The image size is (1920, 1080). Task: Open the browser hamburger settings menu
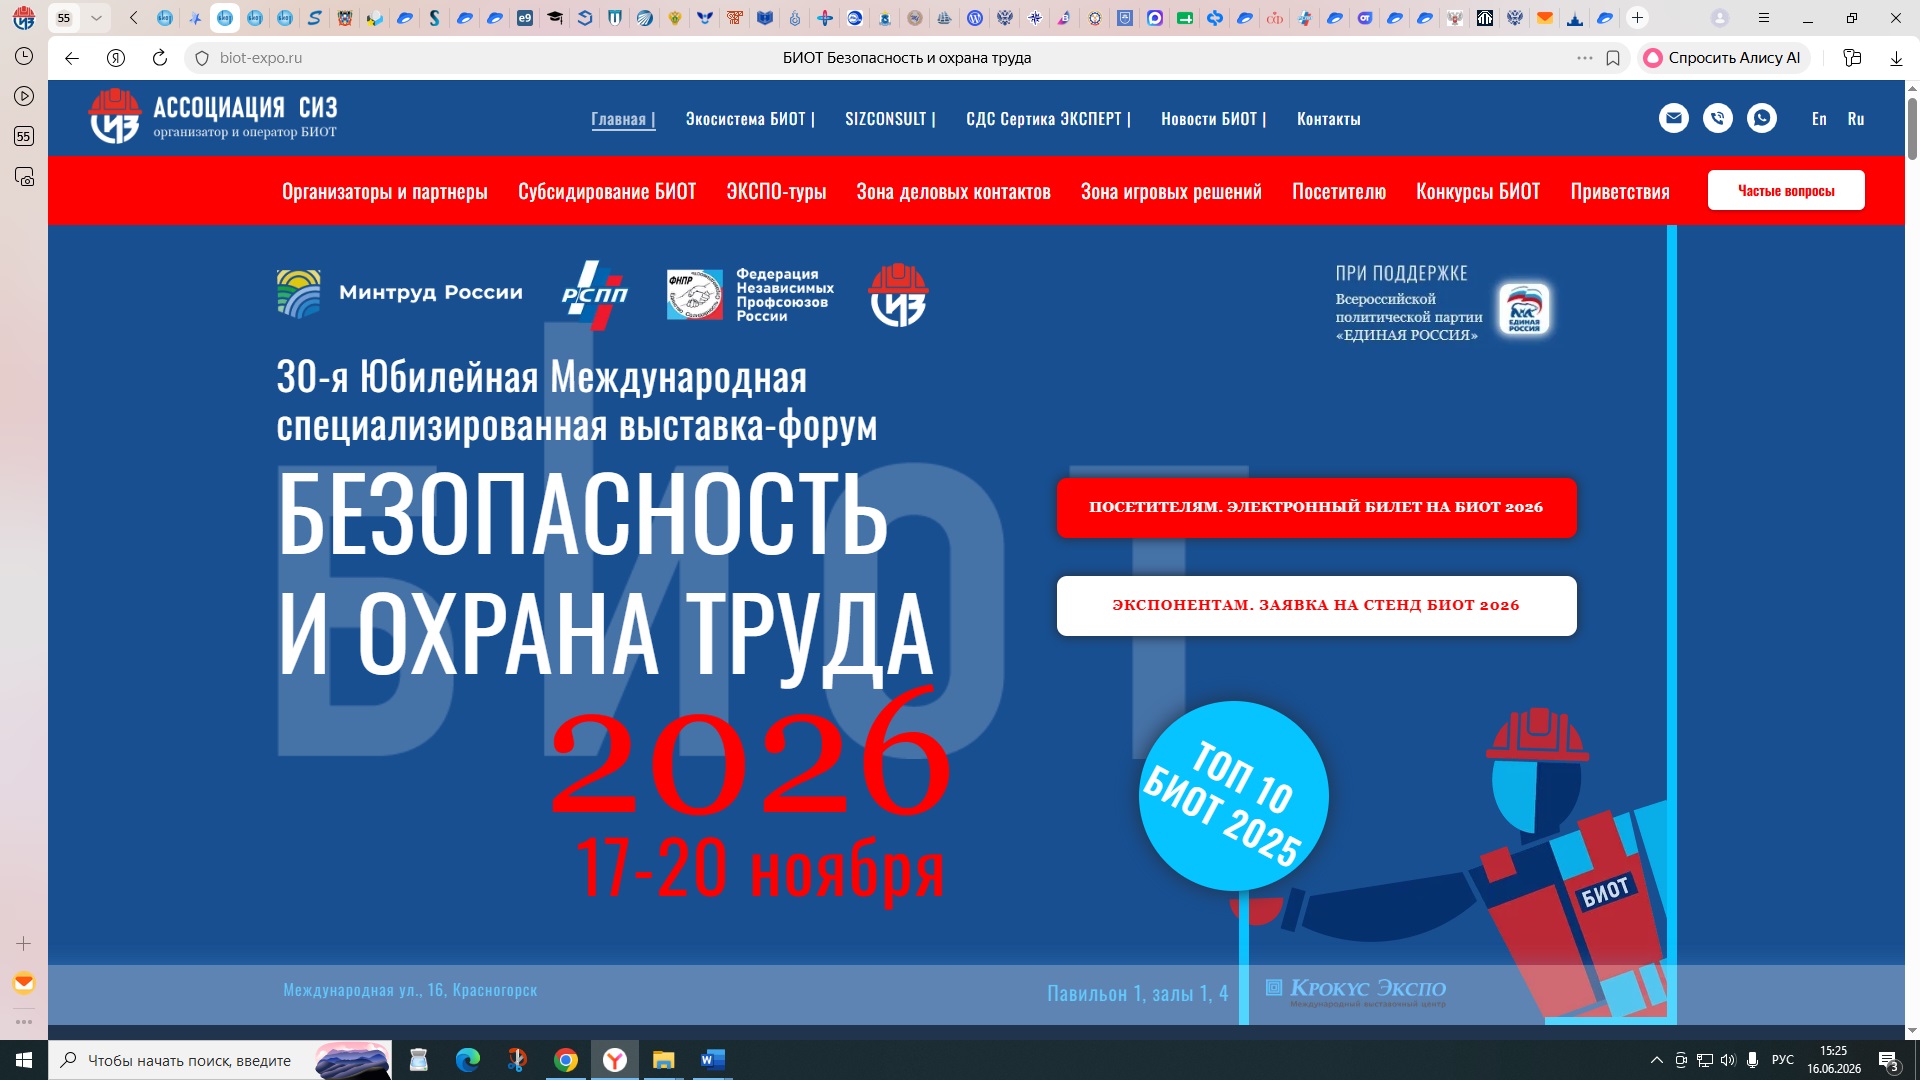point(1764,18)
